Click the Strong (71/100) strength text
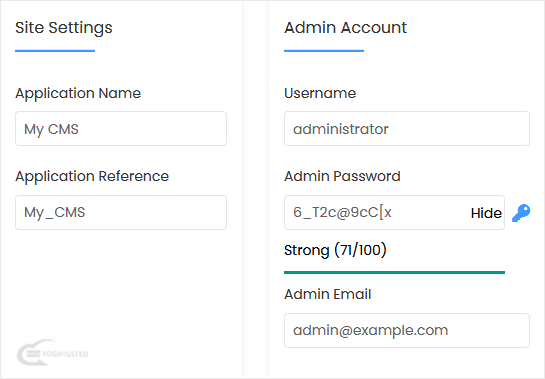545x379 pixels. (x=335, y=250)
